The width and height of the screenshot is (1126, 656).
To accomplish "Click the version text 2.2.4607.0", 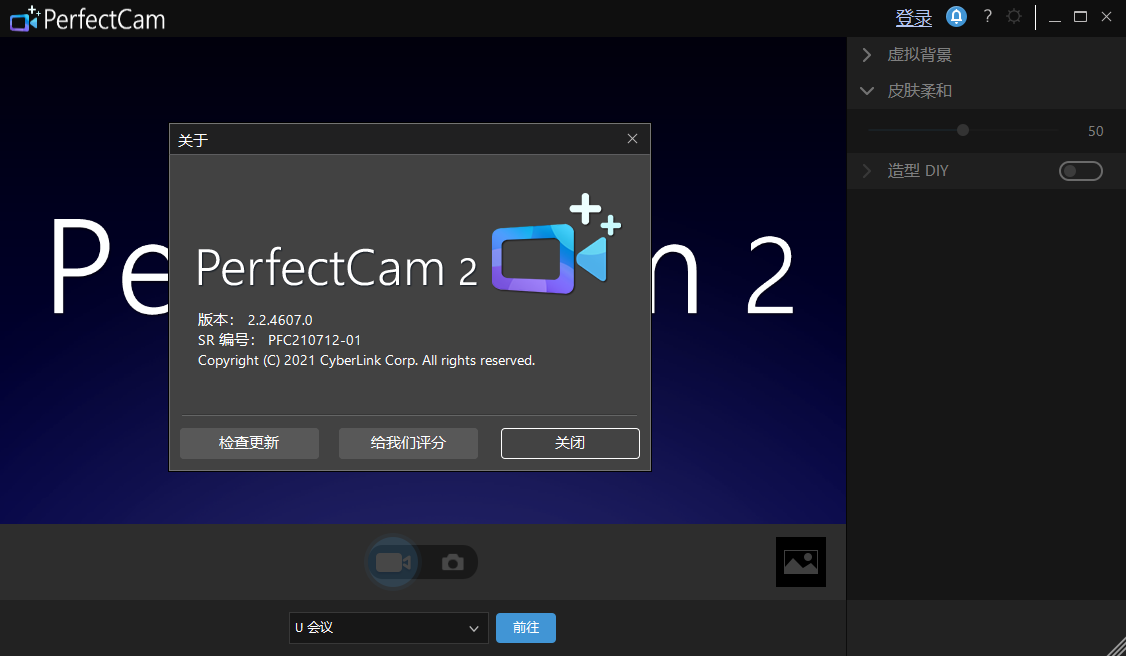I will [x=280, y=320].
